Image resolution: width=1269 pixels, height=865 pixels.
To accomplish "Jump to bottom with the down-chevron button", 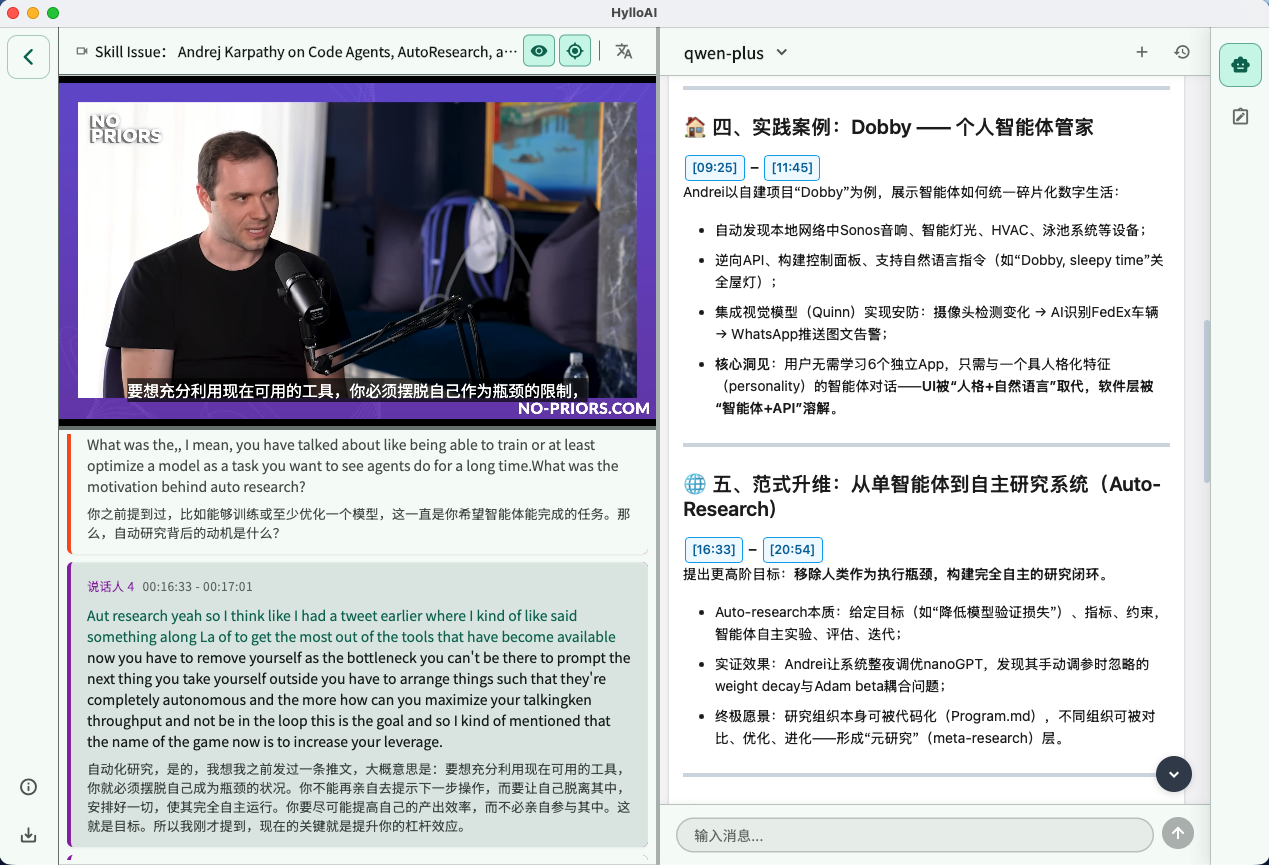I will tap(1174, 773).
